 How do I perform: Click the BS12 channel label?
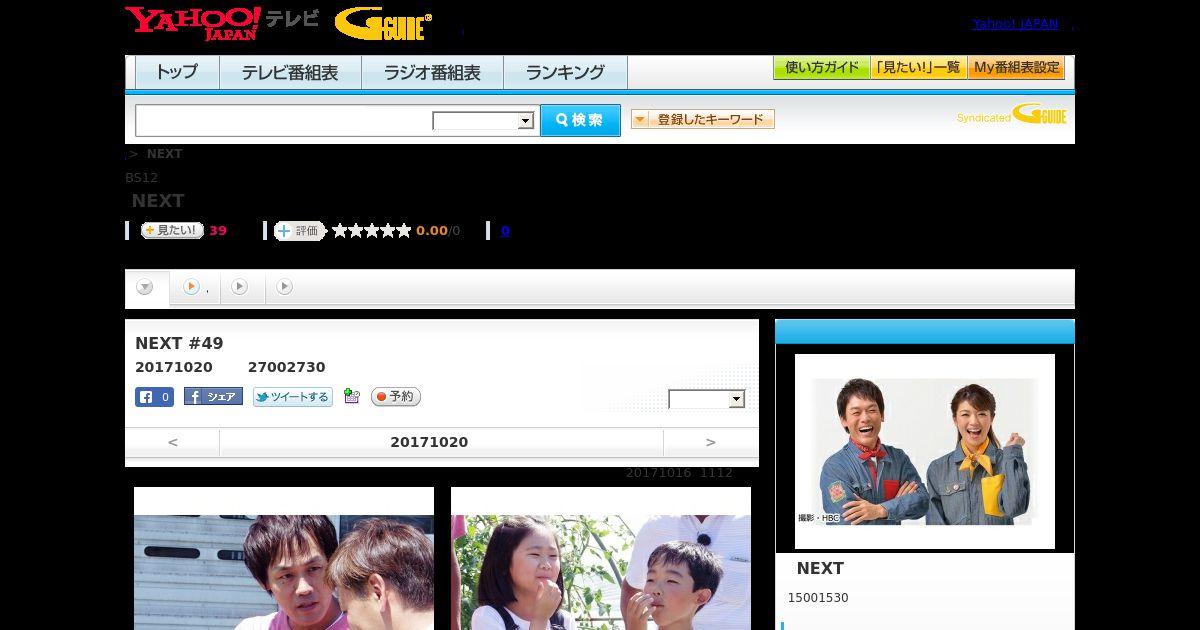[x=142, y=178]
